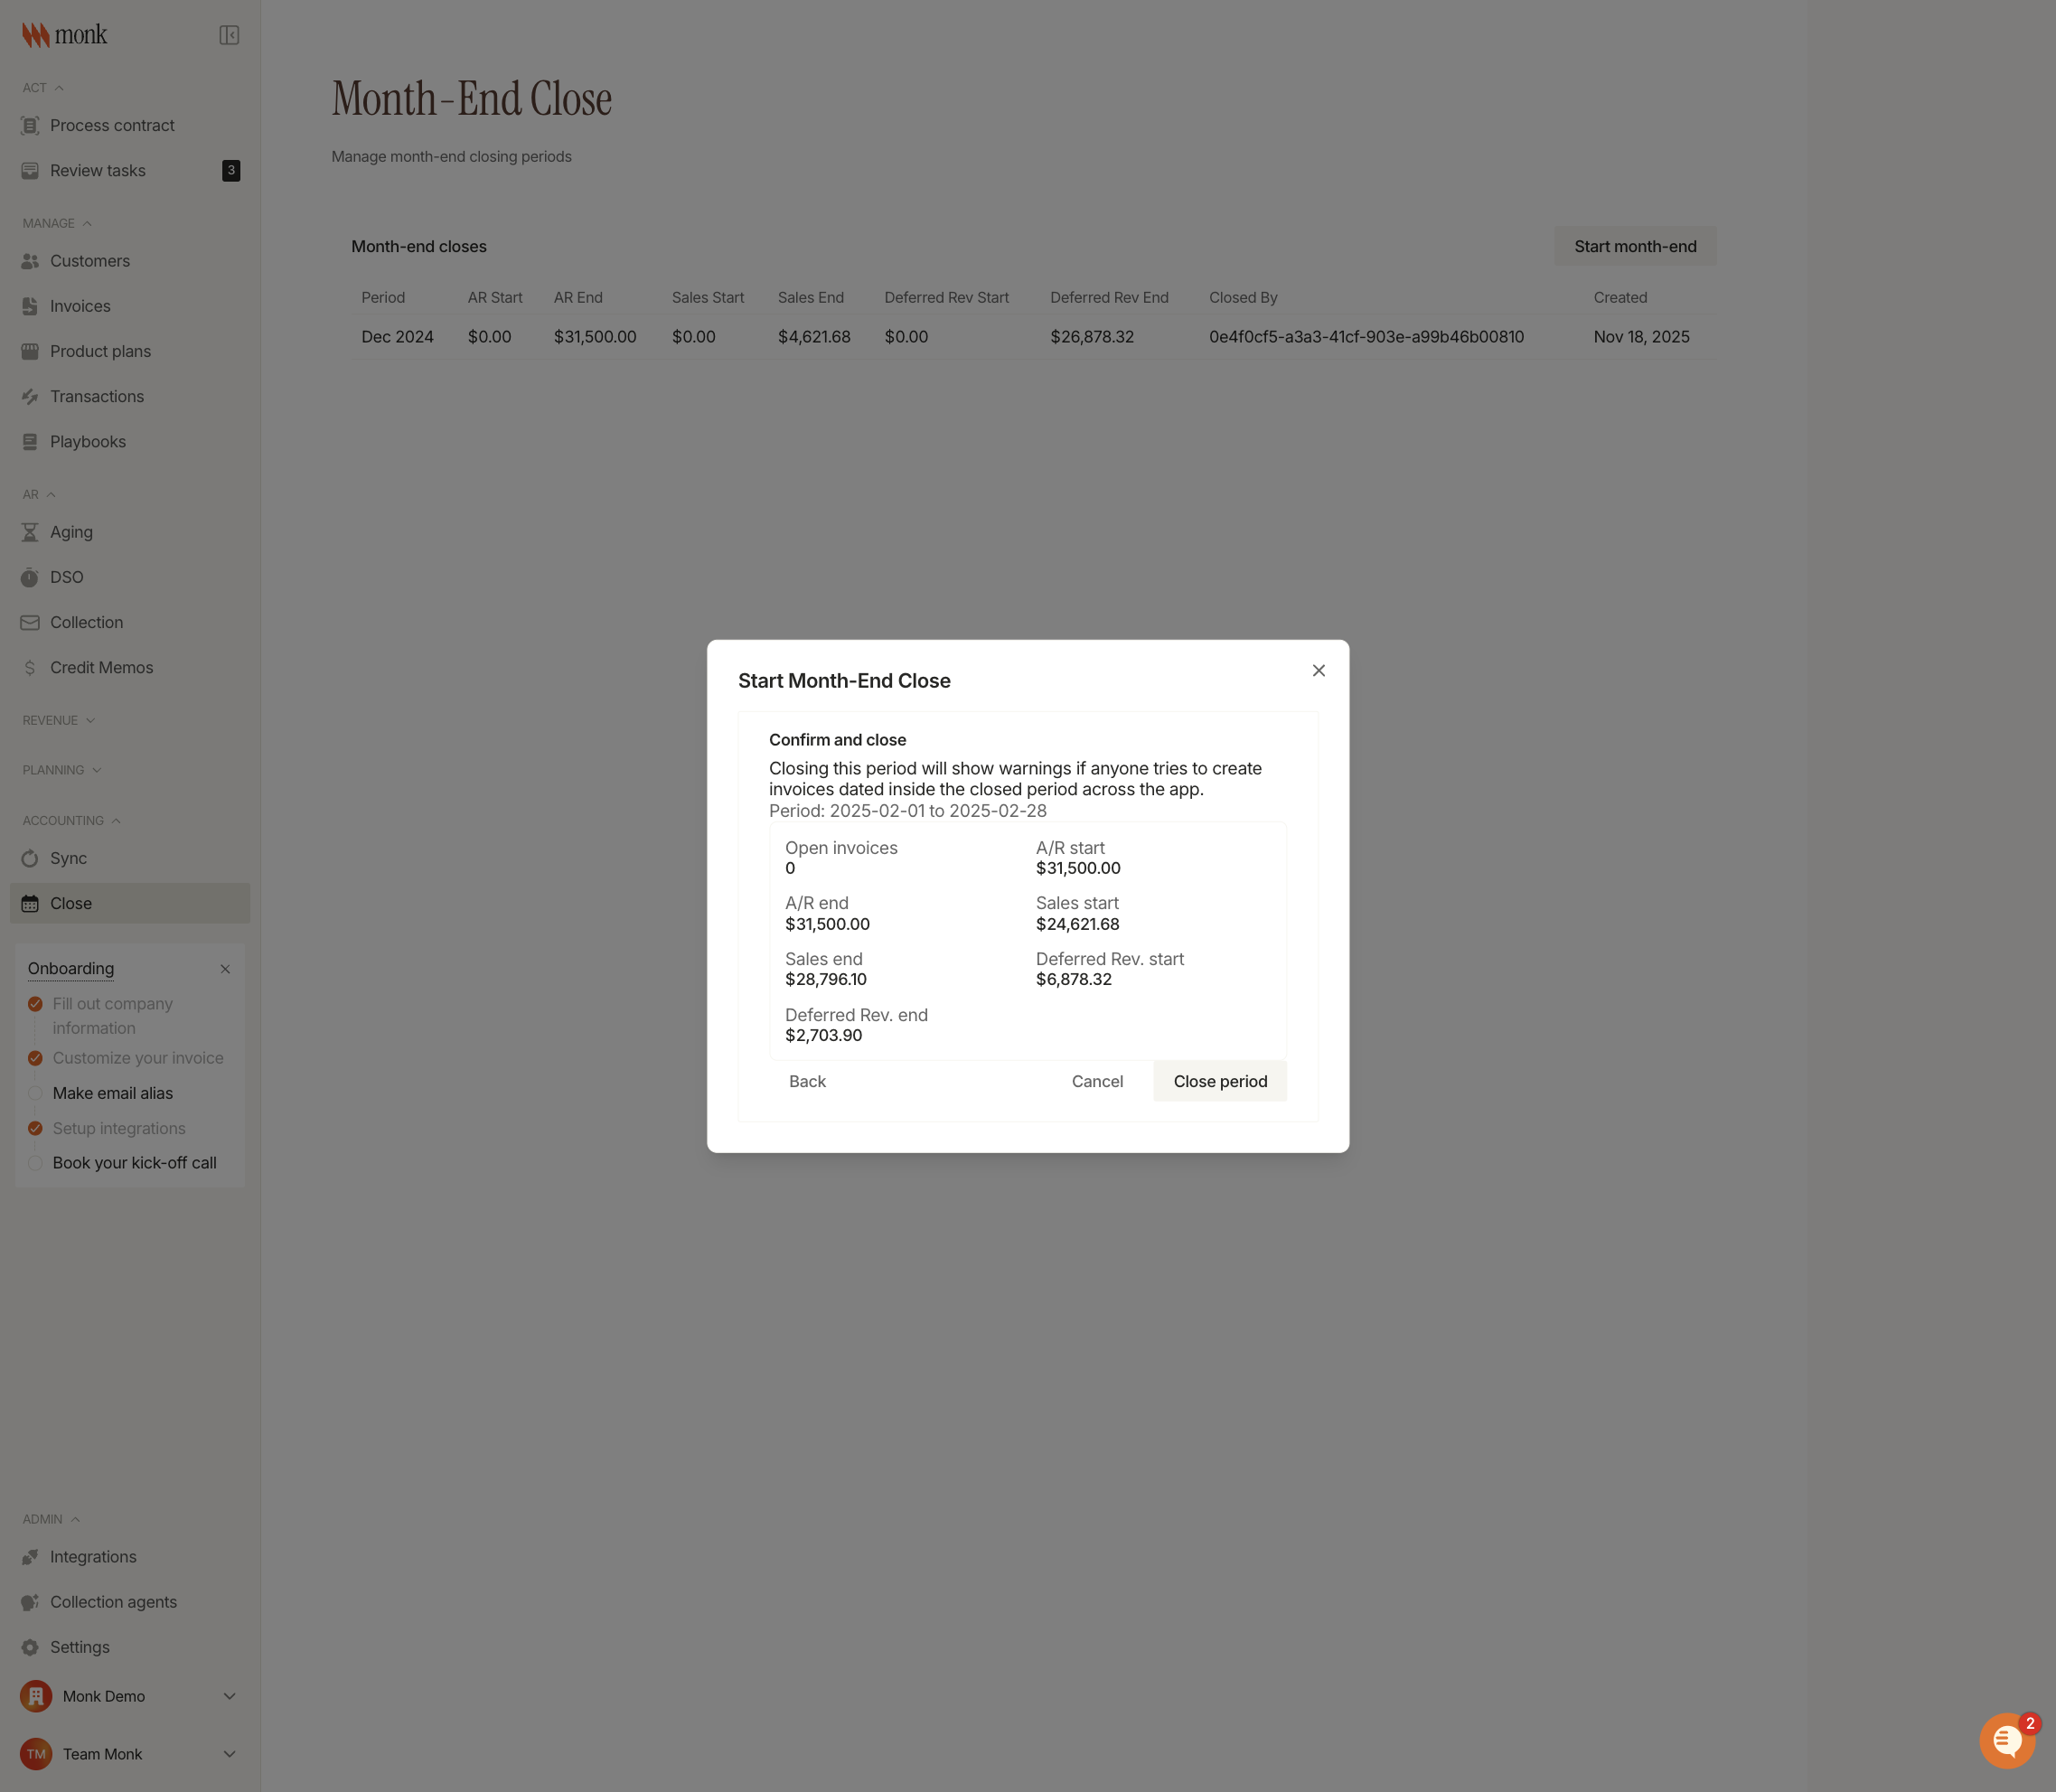Dismiss the Onboarding panel
Viewport: 2056px width, 1792px height.
[225, 969]
